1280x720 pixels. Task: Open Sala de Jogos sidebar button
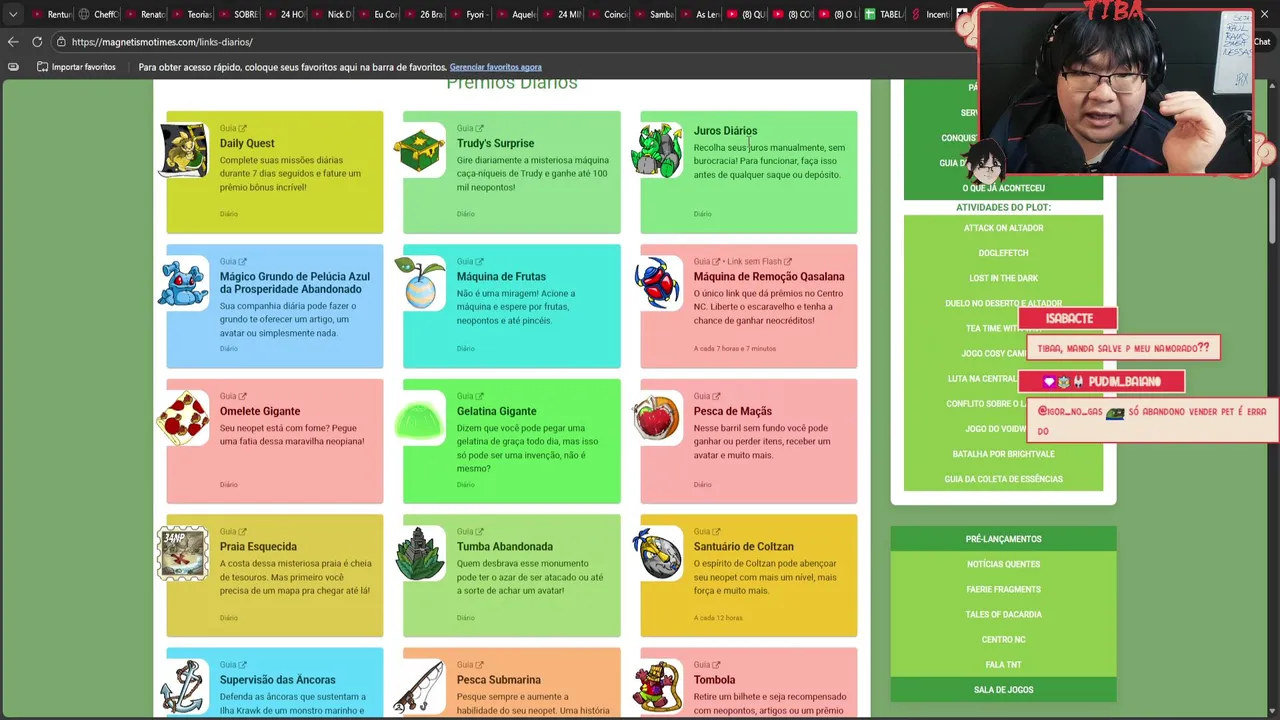[x=1003, y=689]
